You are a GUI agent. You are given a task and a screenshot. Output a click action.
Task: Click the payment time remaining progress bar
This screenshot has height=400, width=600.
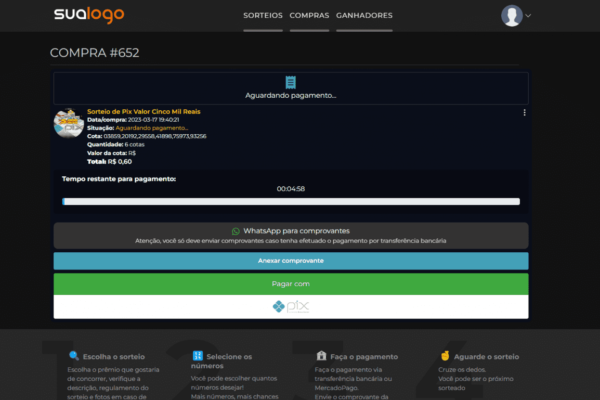tap(290, 201)
